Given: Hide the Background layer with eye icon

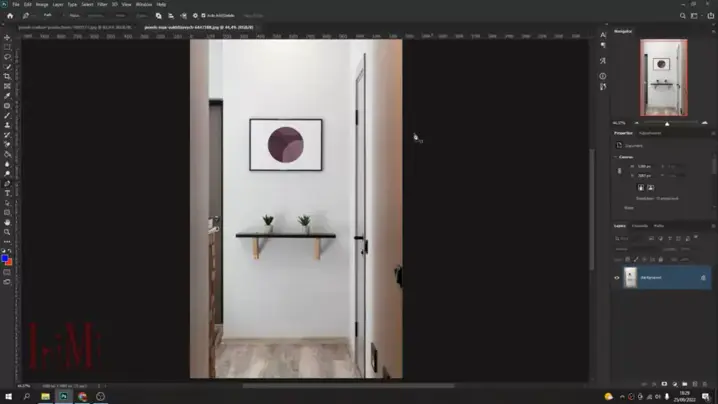Looking at the screenshot, I should [617, 278].
